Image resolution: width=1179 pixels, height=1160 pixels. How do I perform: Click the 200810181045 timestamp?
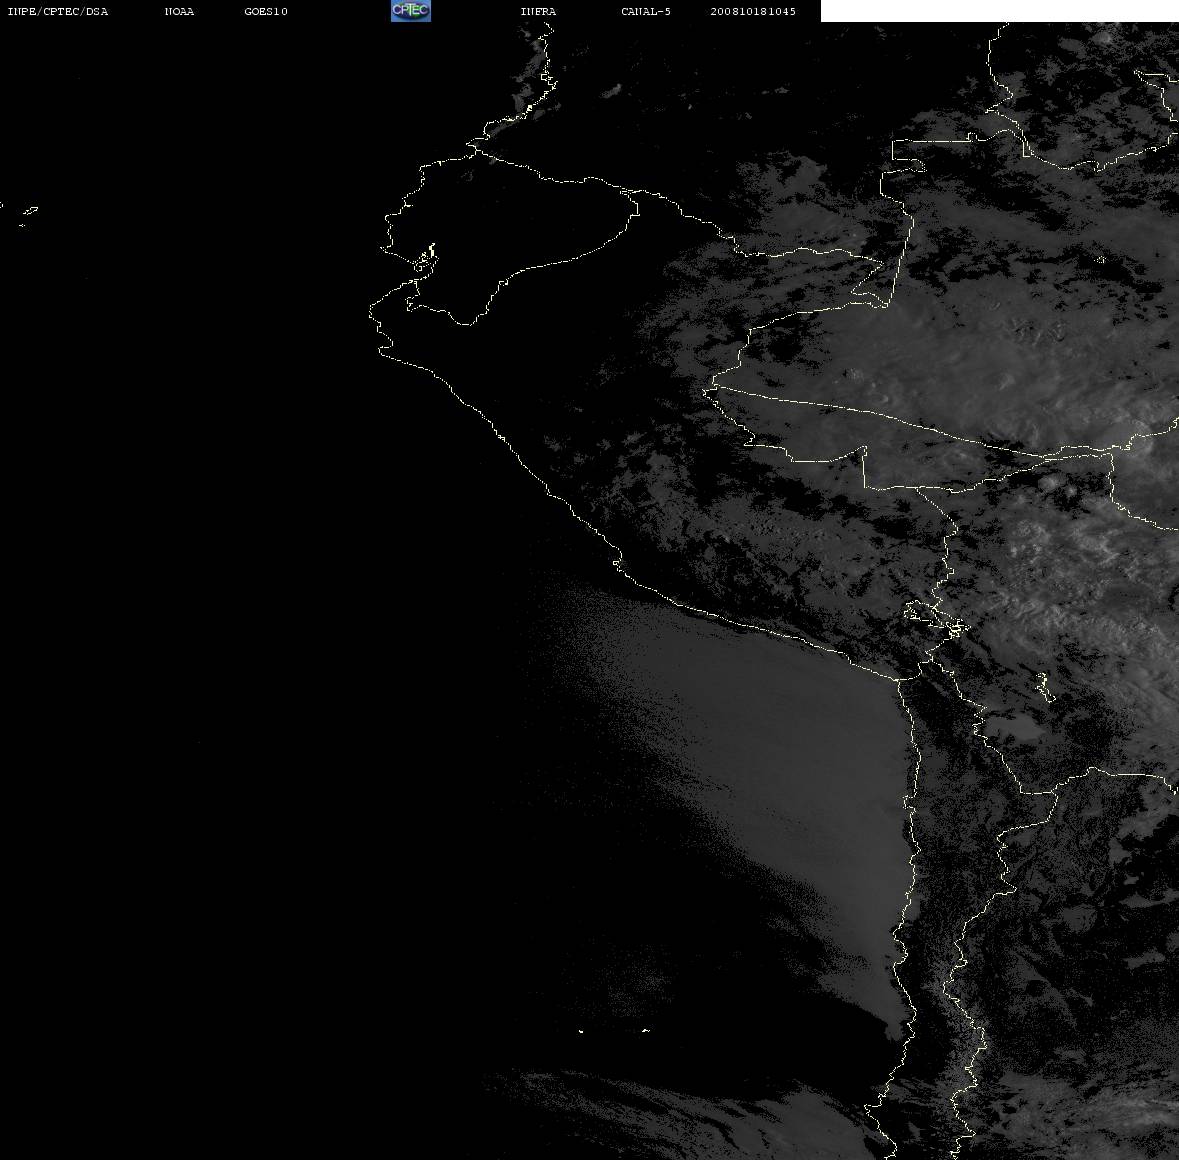click(753, 11)
